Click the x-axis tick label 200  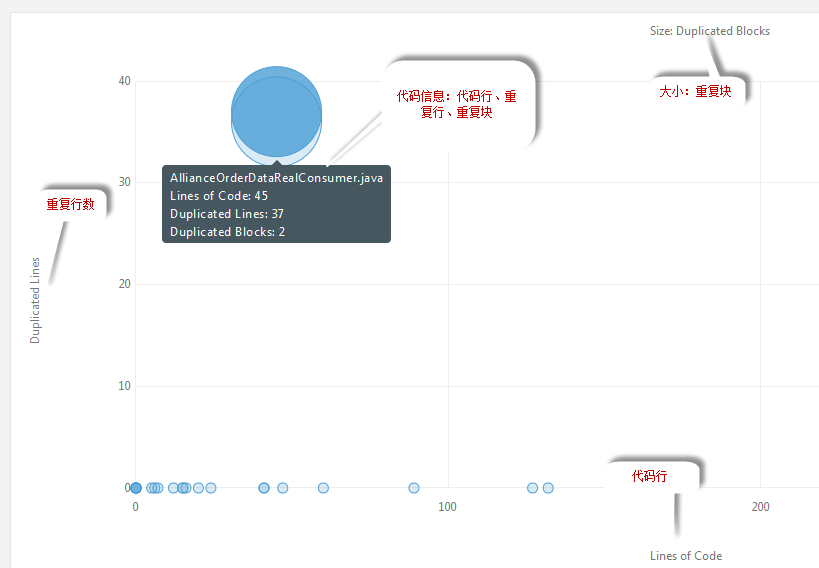(760, 507)
